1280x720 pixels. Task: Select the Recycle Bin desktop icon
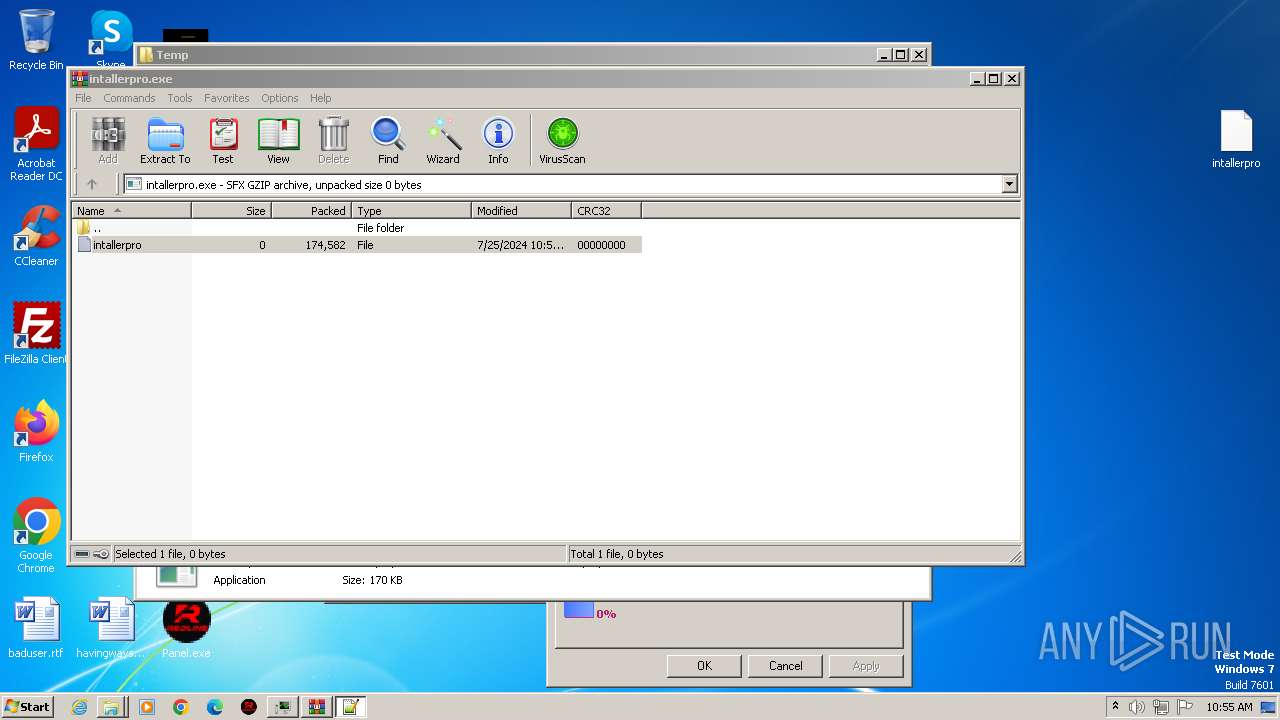point(36,40)
